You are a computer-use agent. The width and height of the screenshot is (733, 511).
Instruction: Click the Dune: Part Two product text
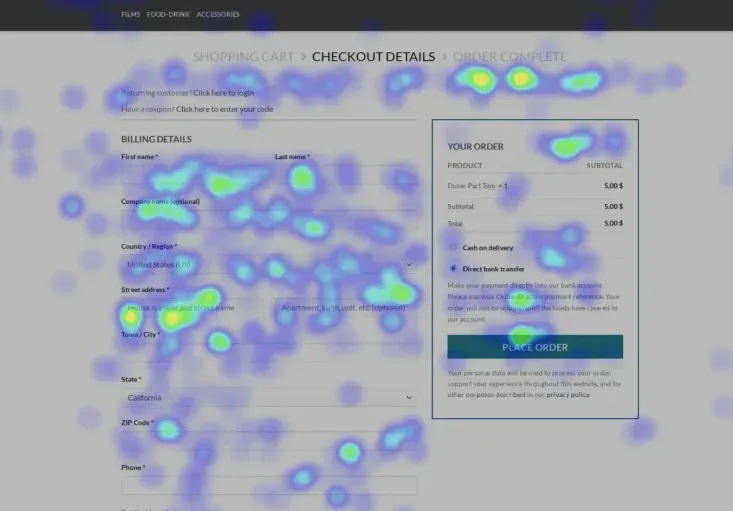pos(471,186)
